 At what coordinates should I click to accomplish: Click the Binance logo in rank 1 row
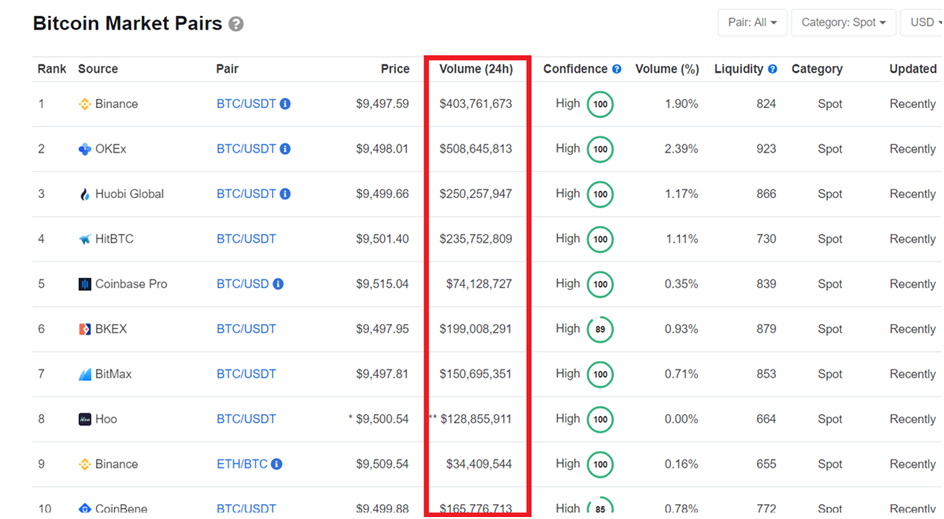85,104
